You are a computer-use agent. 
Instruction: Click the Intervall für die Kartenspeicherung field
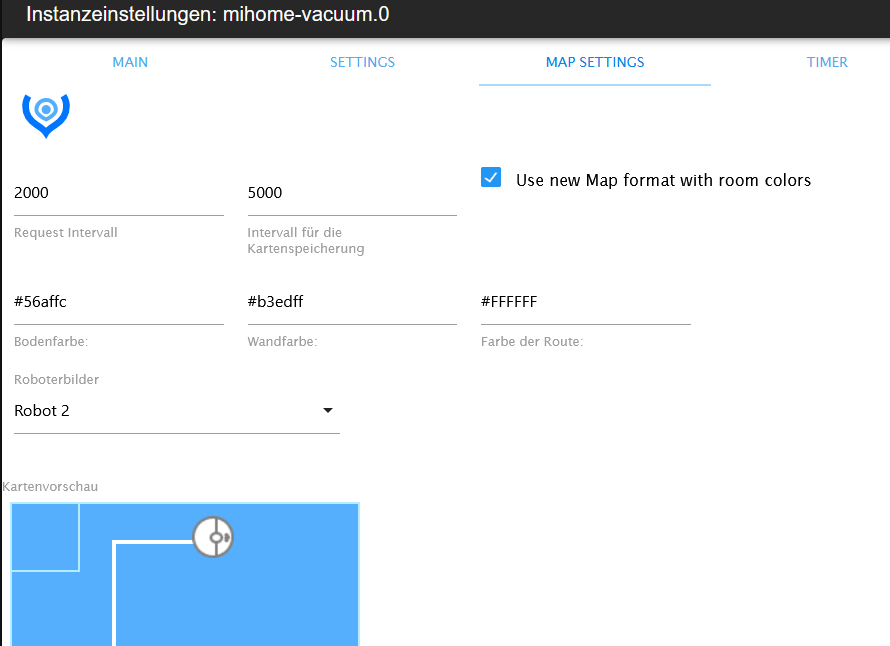click(x=352, y=193)
